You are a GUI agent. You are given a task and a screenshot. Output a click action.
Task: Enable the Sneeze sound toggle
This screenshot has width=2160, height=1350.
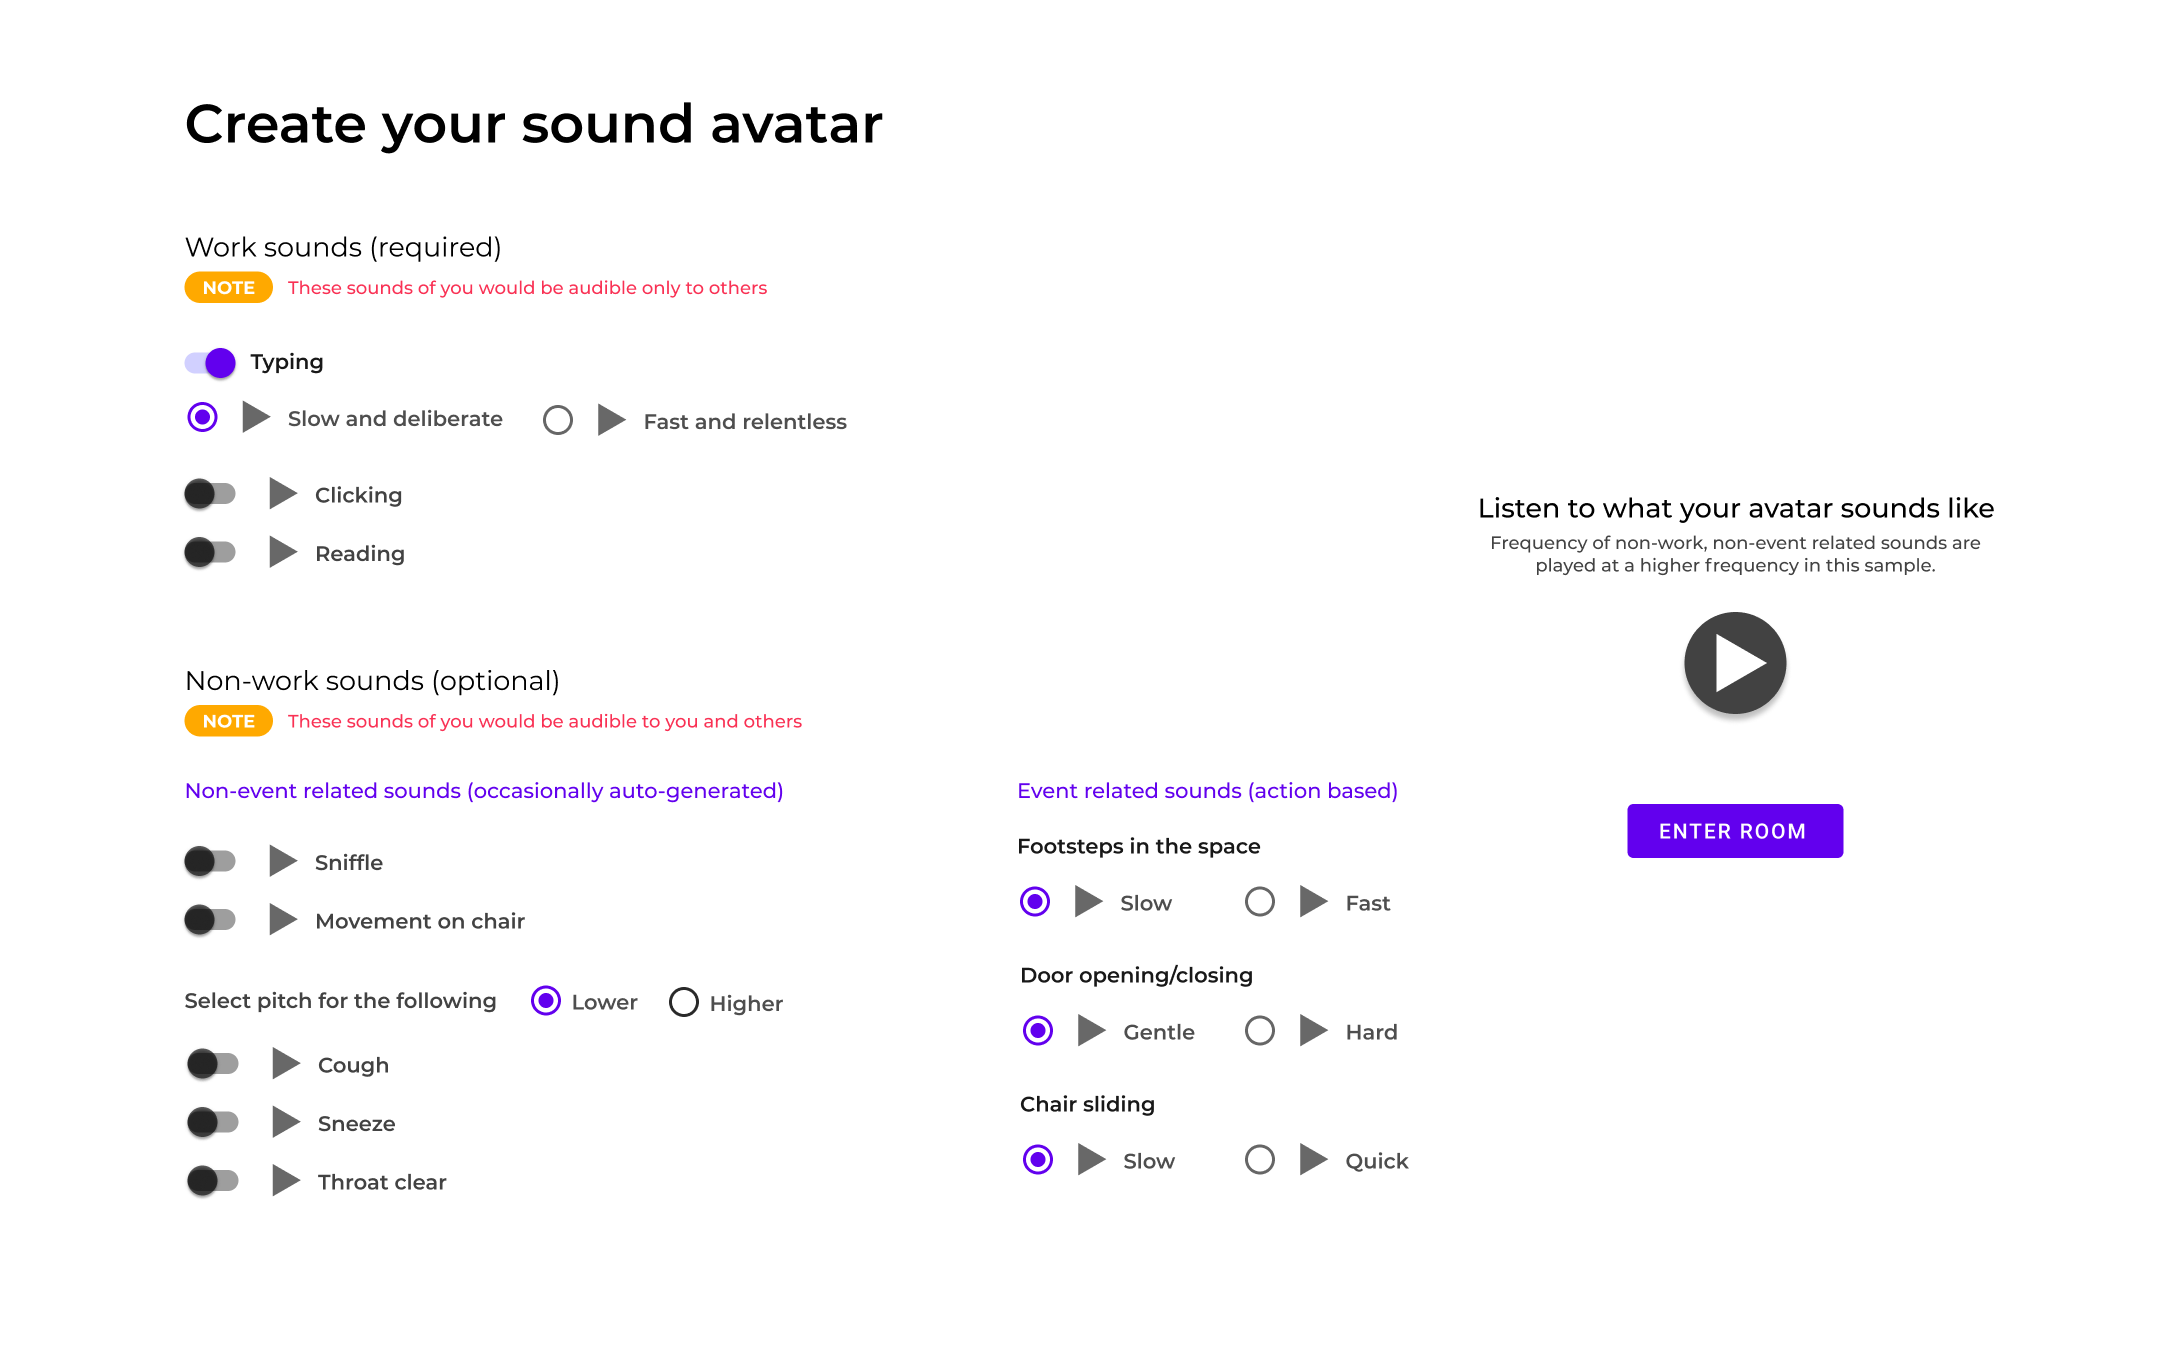(x=211, y=1121)
